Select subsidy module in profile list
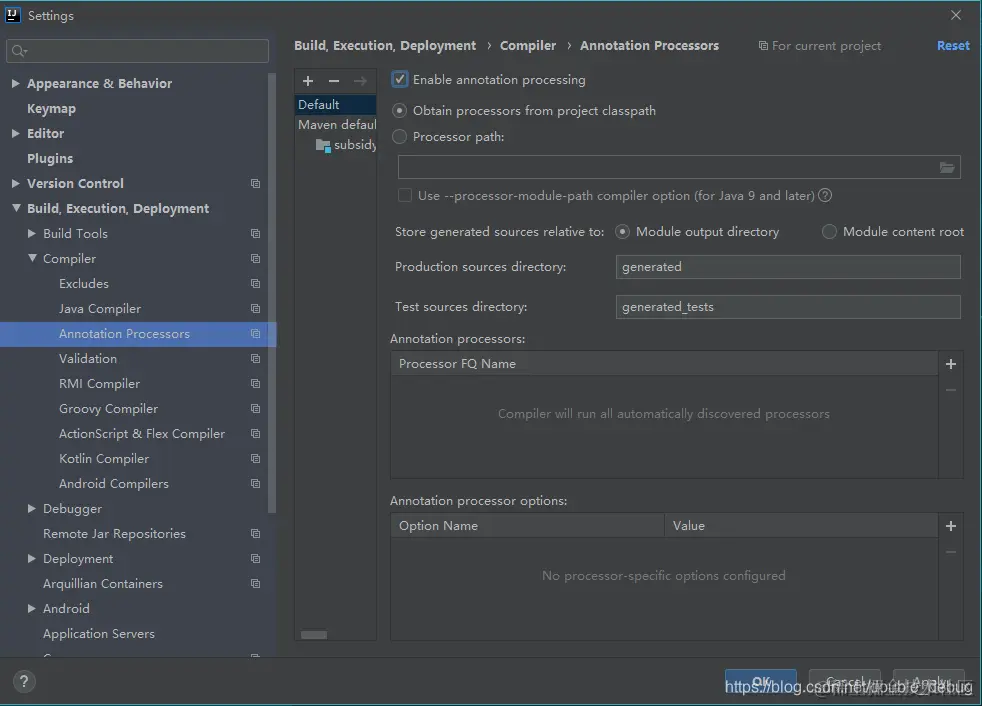The height and width of the screenshot is (706, 982). 346,145
